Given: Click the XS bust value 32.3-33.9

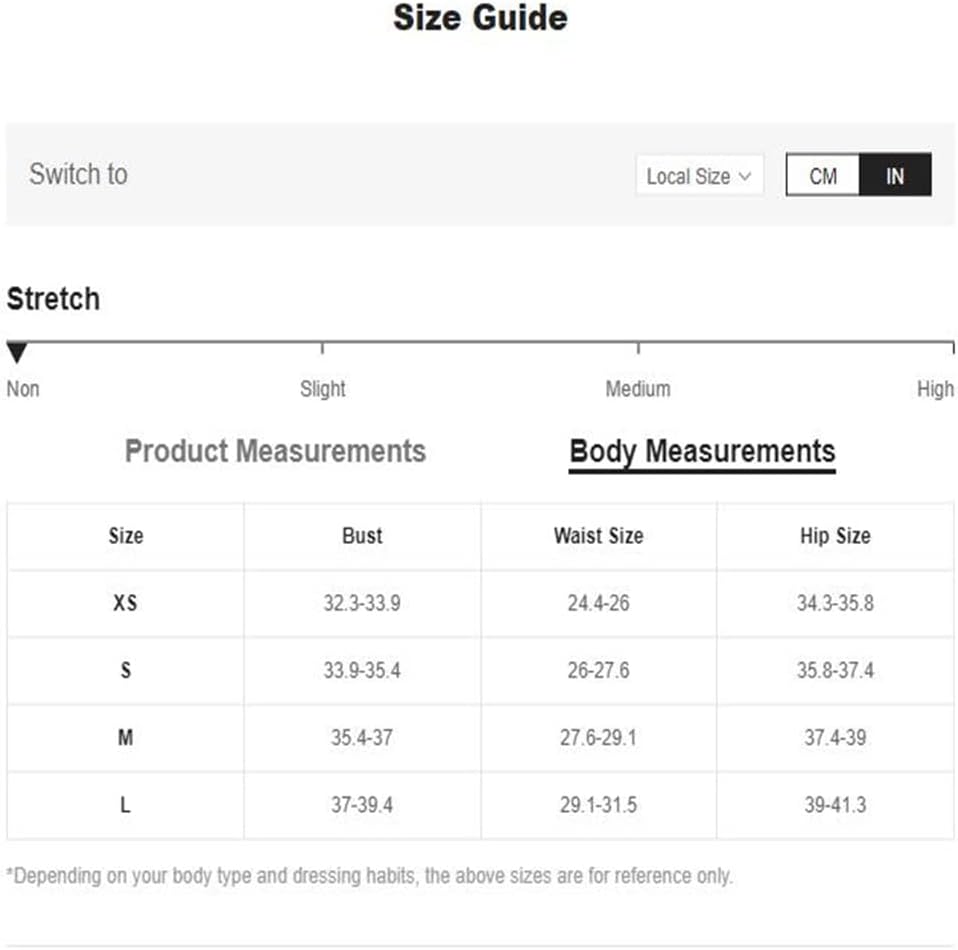Looking at the screenshot, I should [362, 604].
